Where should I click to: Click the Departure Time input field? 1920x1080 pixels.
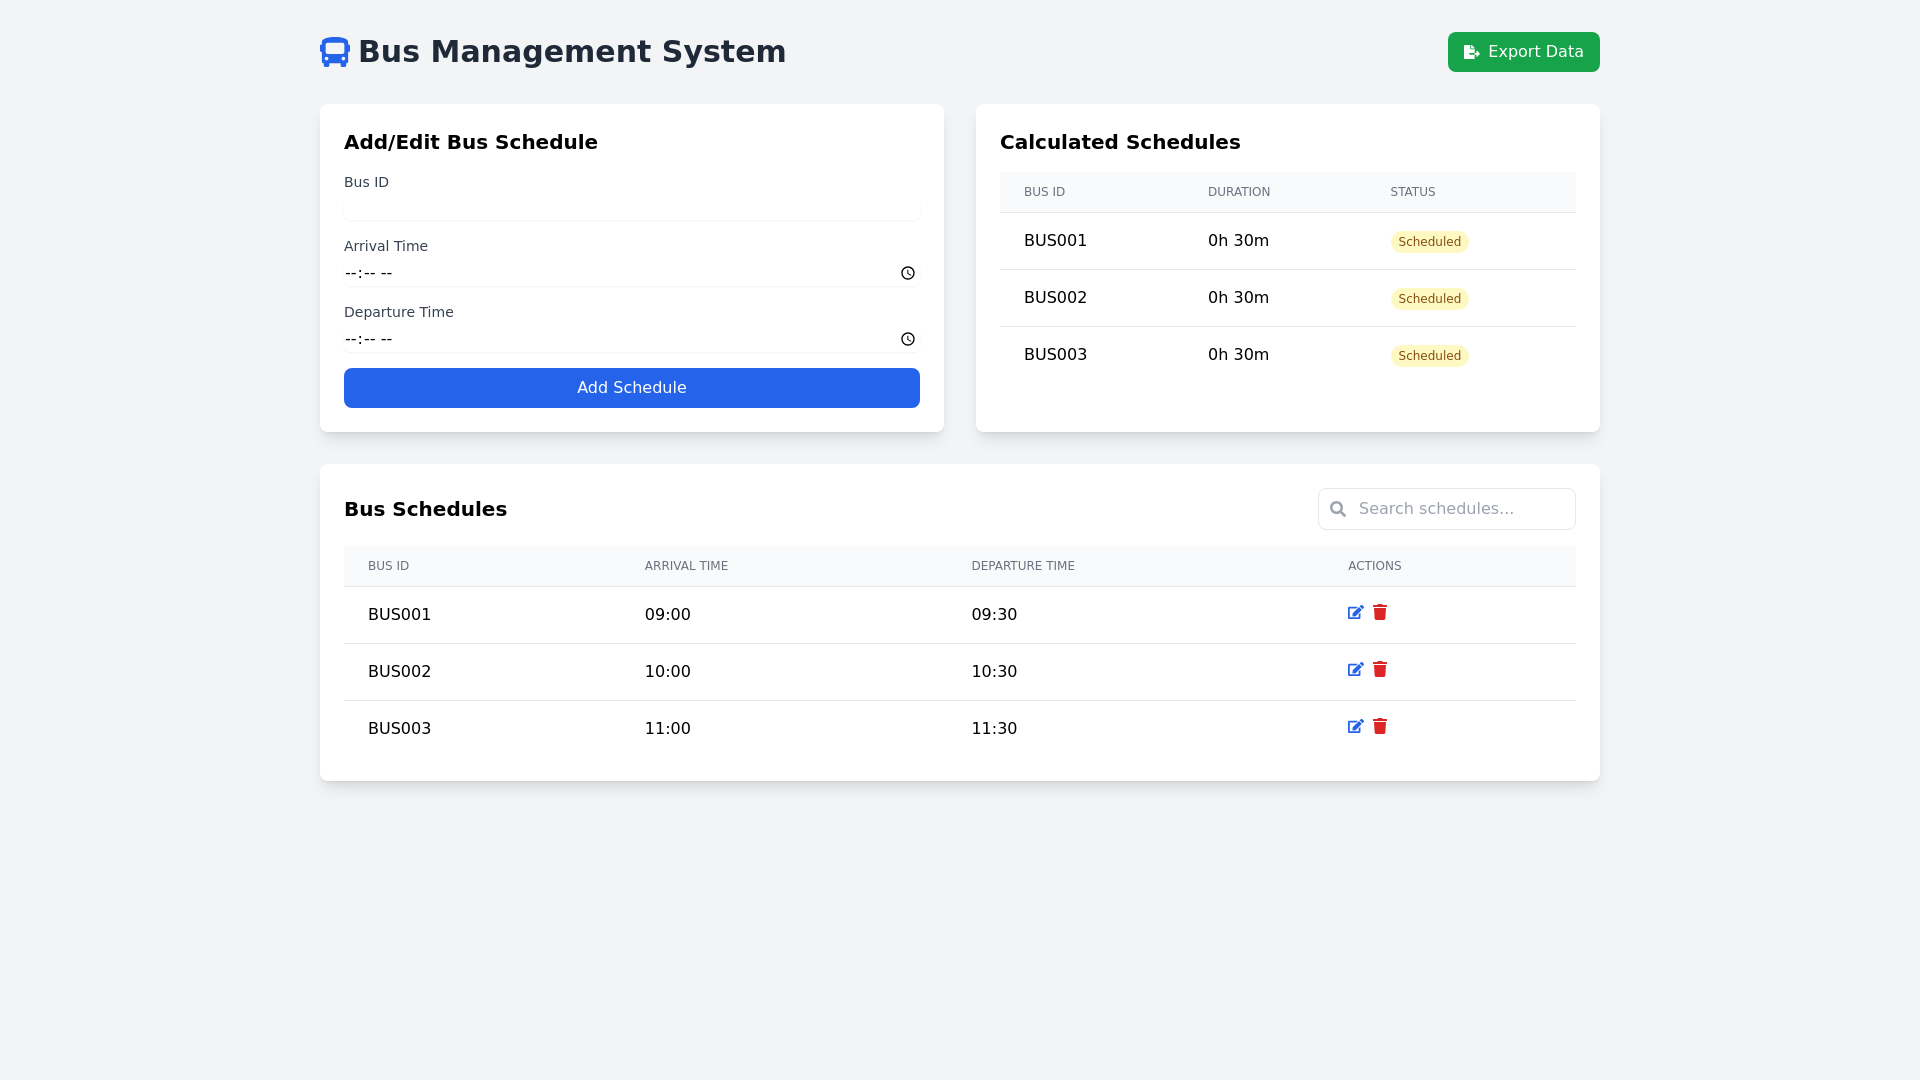(600, 338)
